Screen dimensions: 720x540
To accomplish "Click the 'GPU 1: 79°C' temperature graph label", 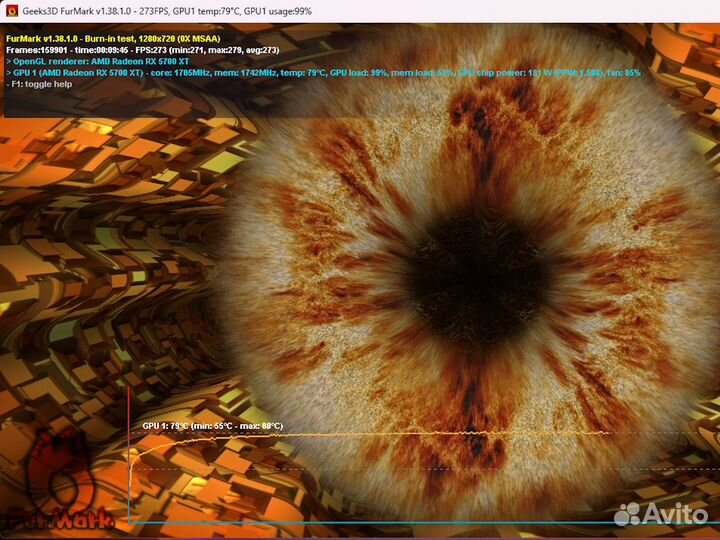I will point(213,426).
